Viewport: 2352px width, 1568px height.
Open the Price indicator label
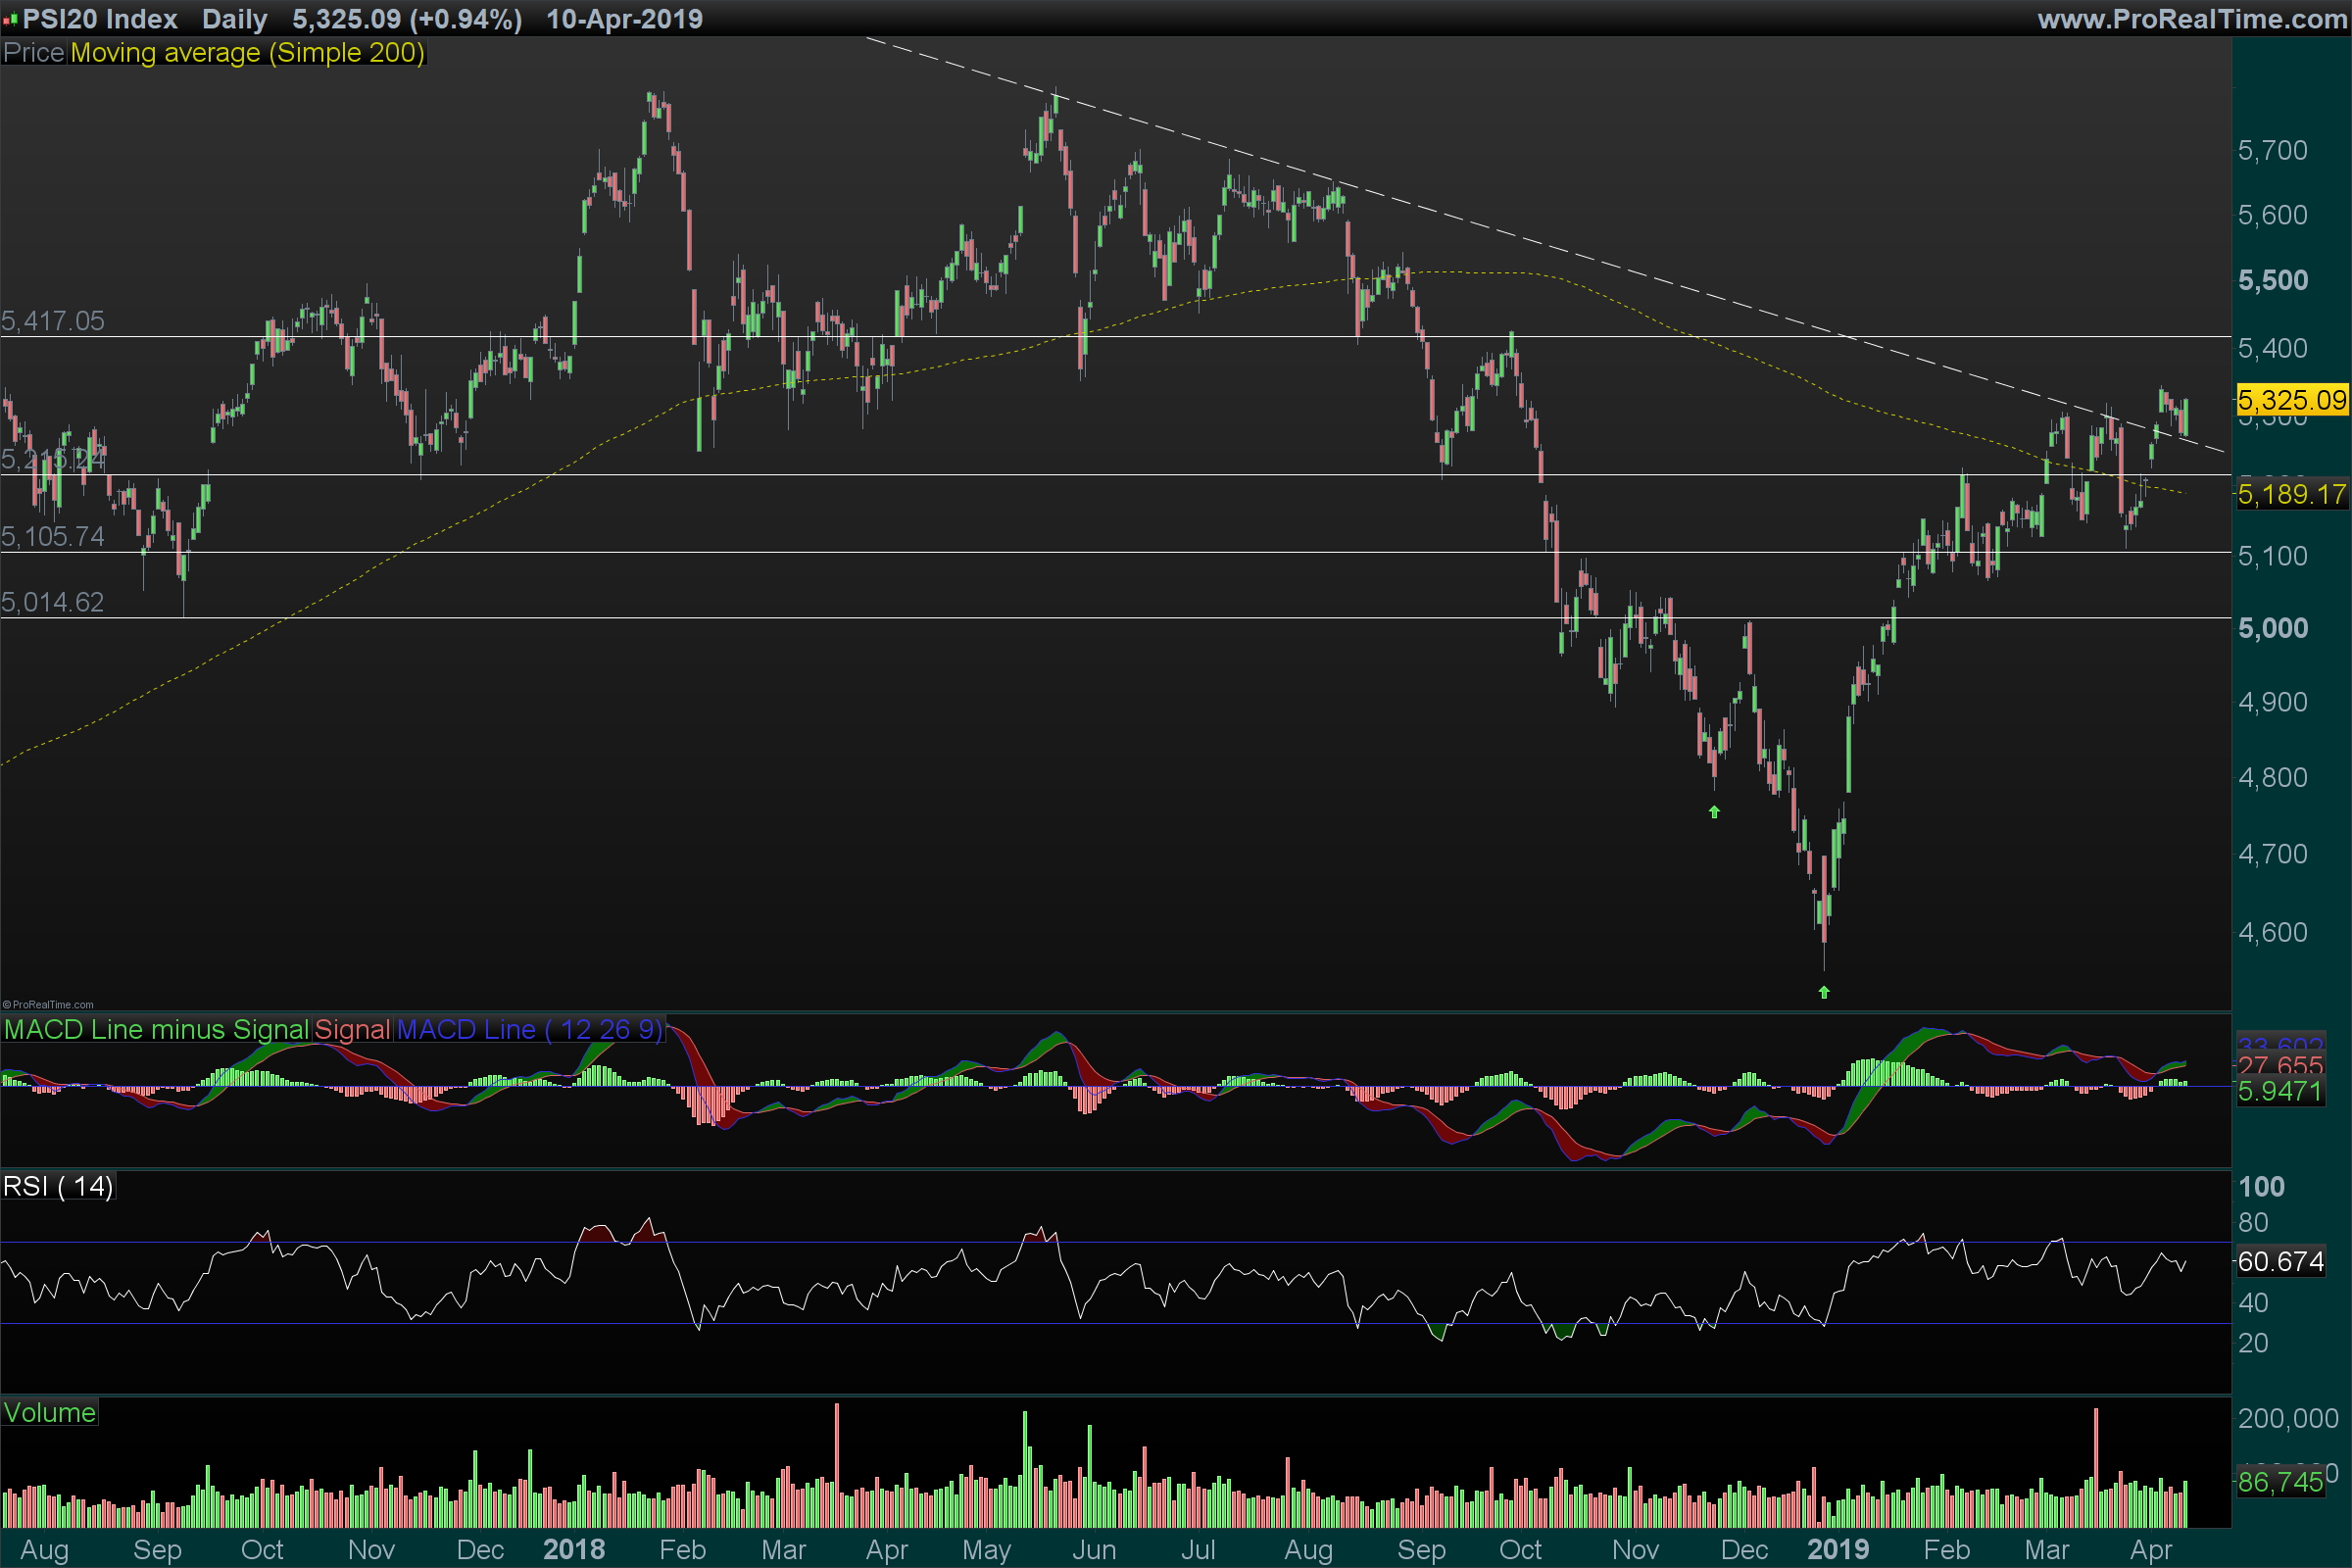click(x=34, y=53)
